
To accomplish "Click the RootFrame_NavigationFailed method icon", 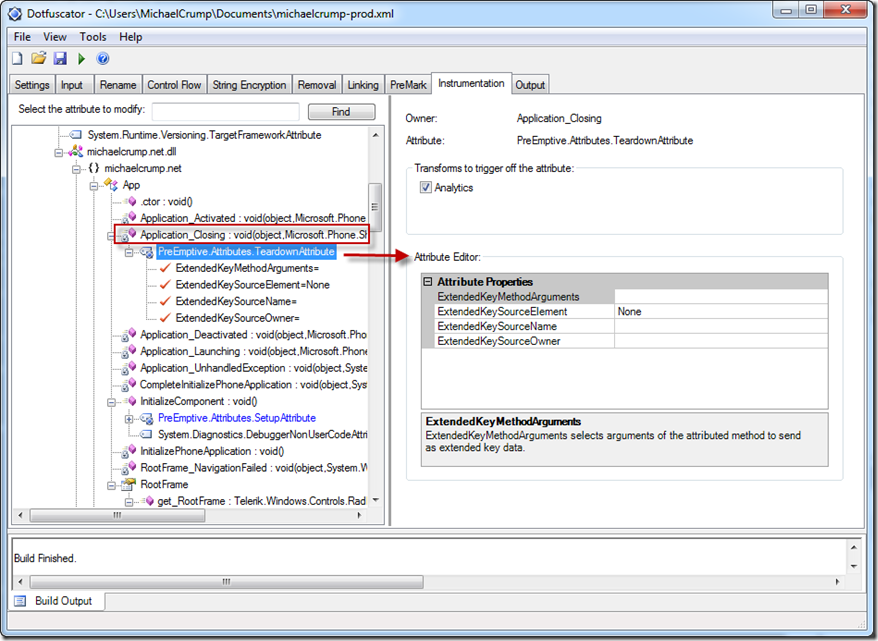I will tap(129, 467).
